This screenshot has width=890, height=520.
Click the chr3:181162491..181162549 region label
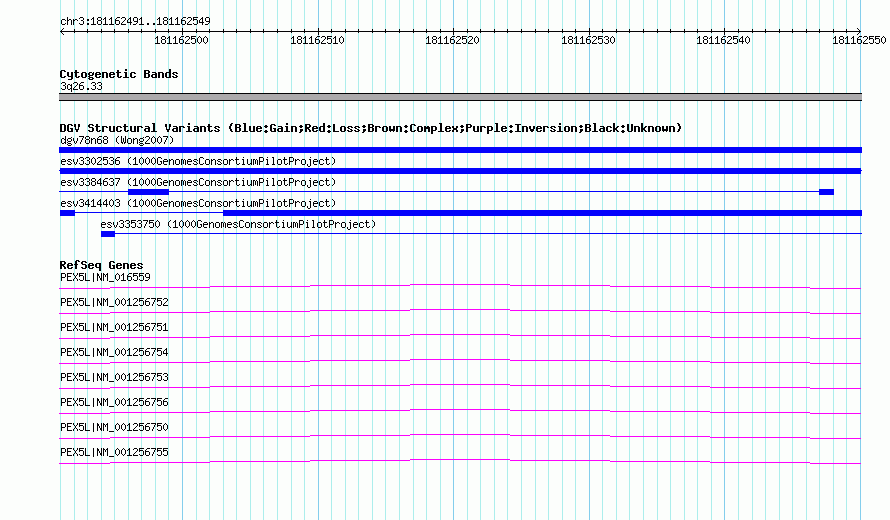click(135, 22)
